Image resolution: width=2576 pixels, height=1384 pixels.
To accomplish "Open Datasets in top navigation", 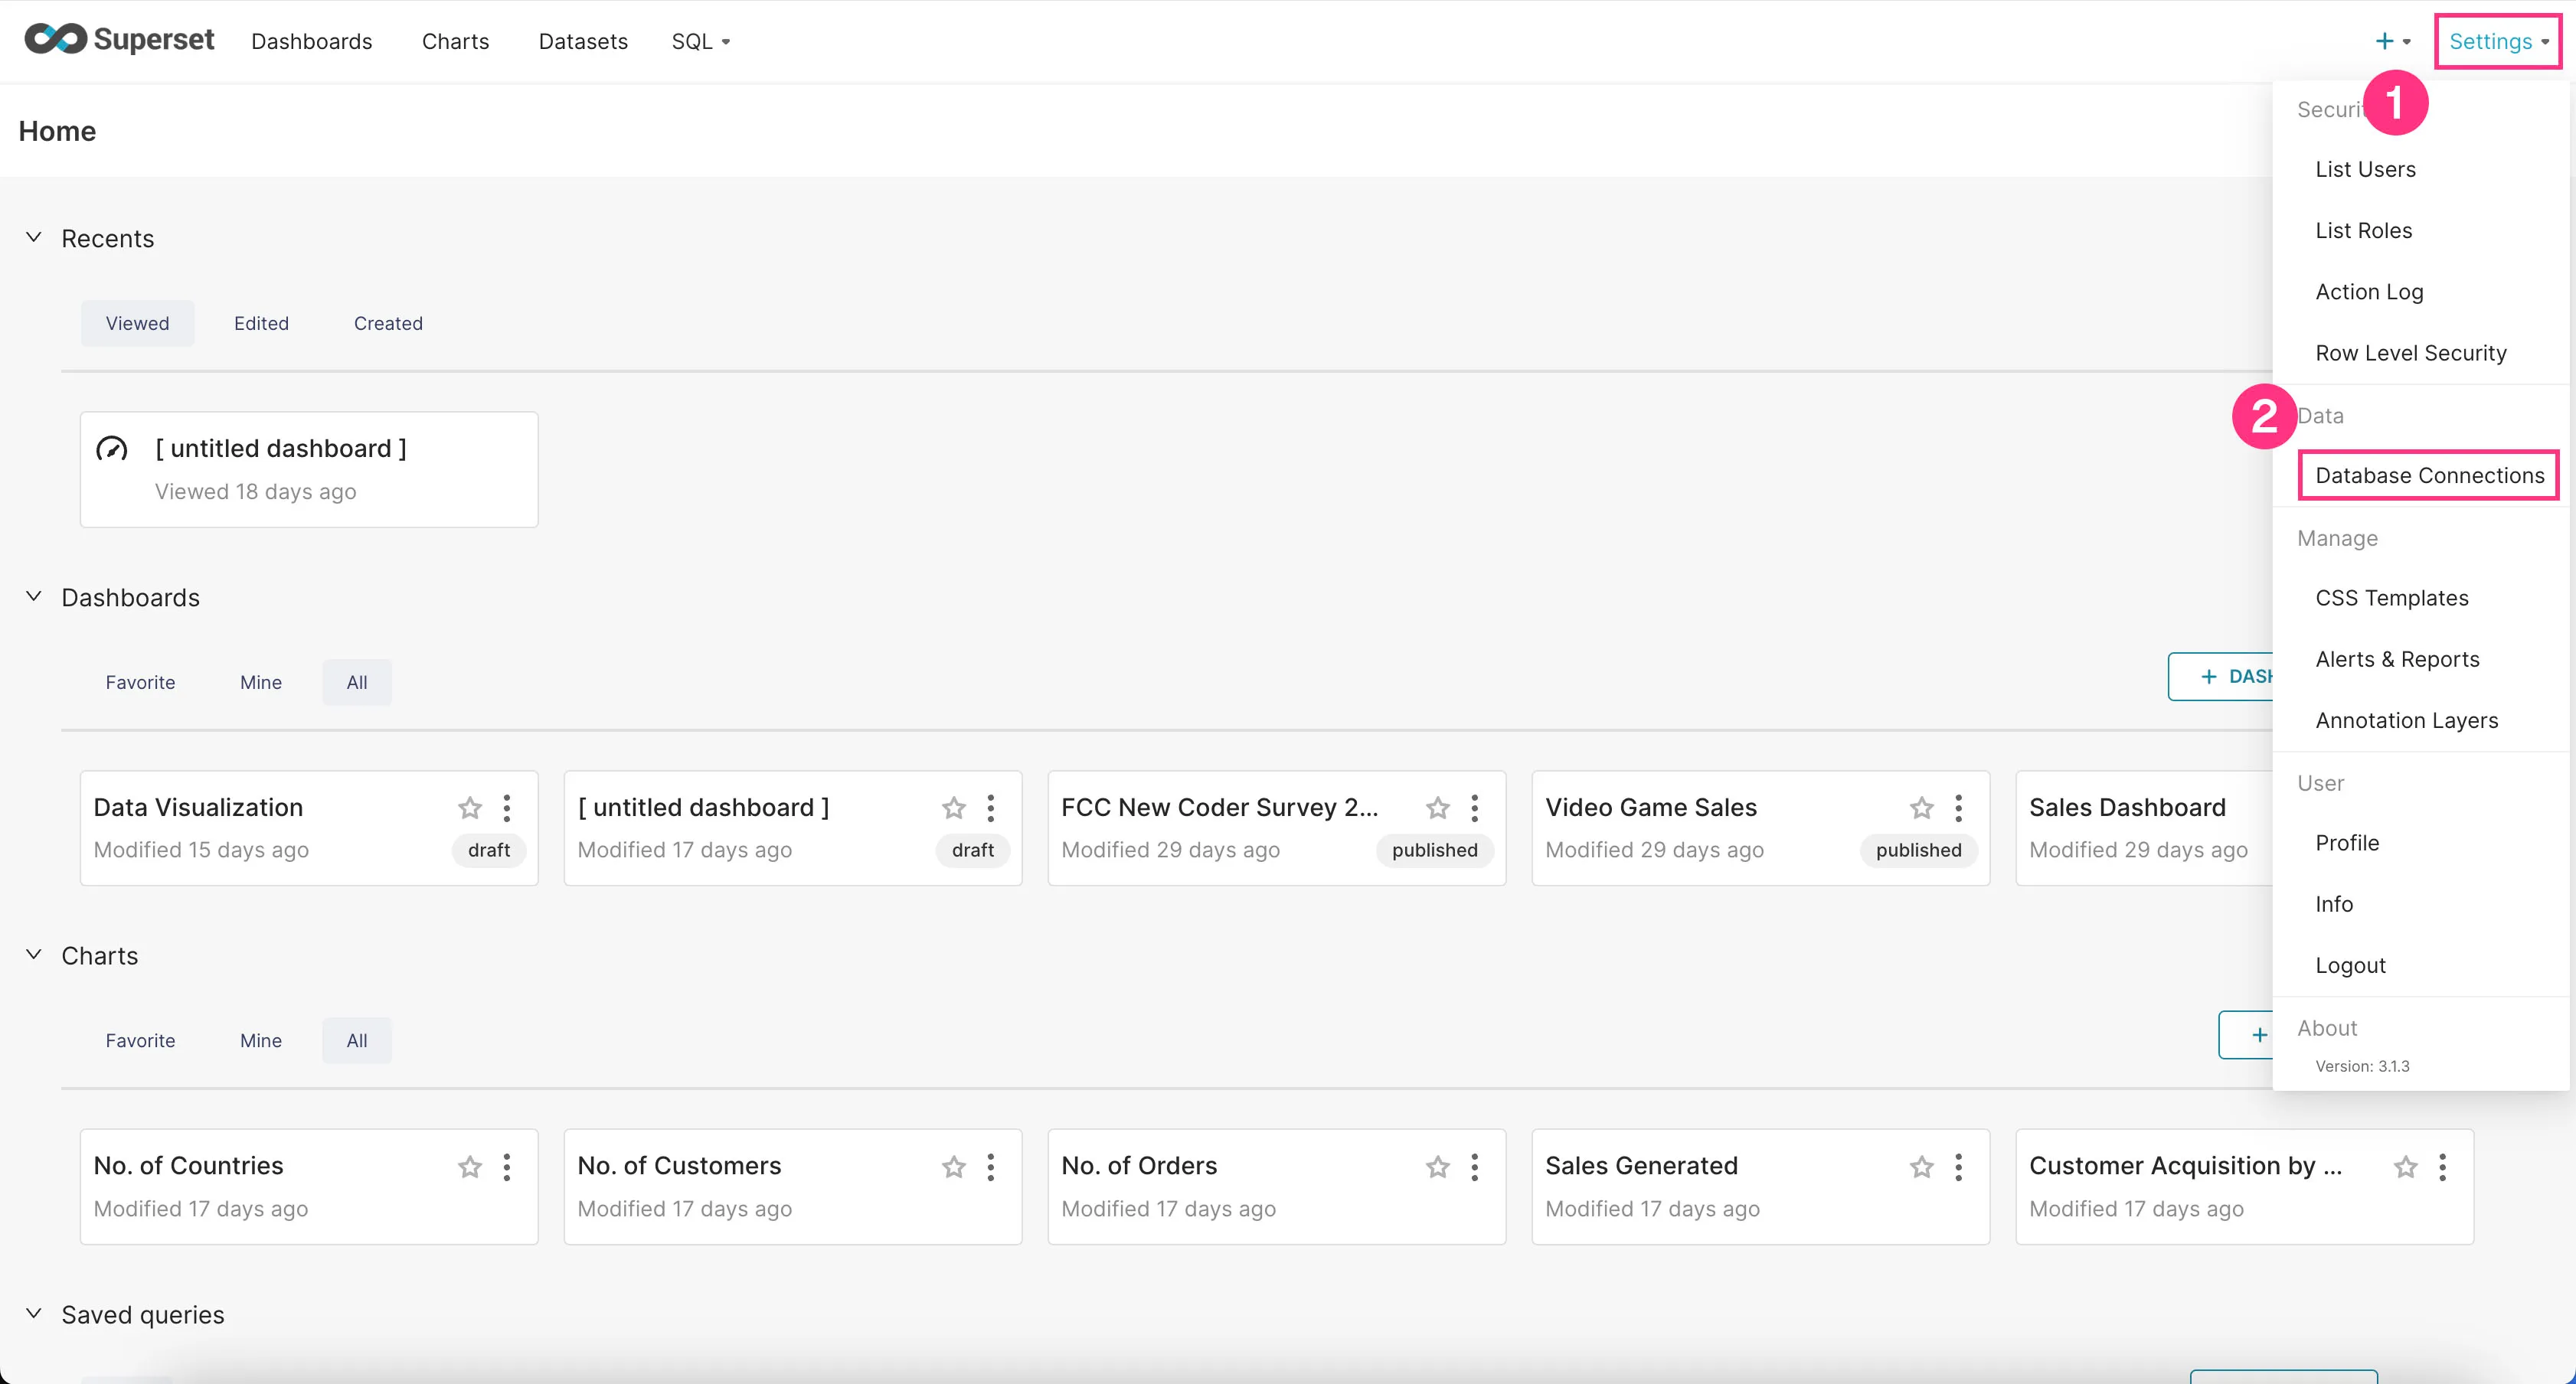I will point(583,41).
